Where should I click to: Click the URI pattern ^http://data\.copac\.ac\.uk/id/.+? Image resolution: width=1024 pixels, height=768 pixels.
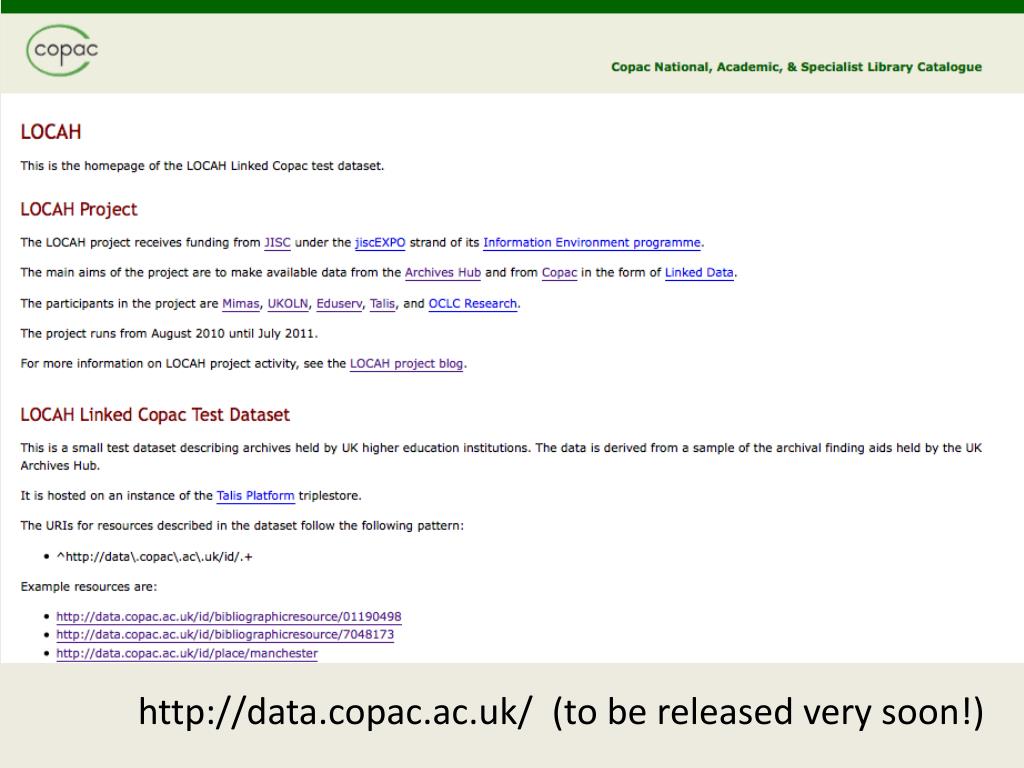click(x=154, y=557)
